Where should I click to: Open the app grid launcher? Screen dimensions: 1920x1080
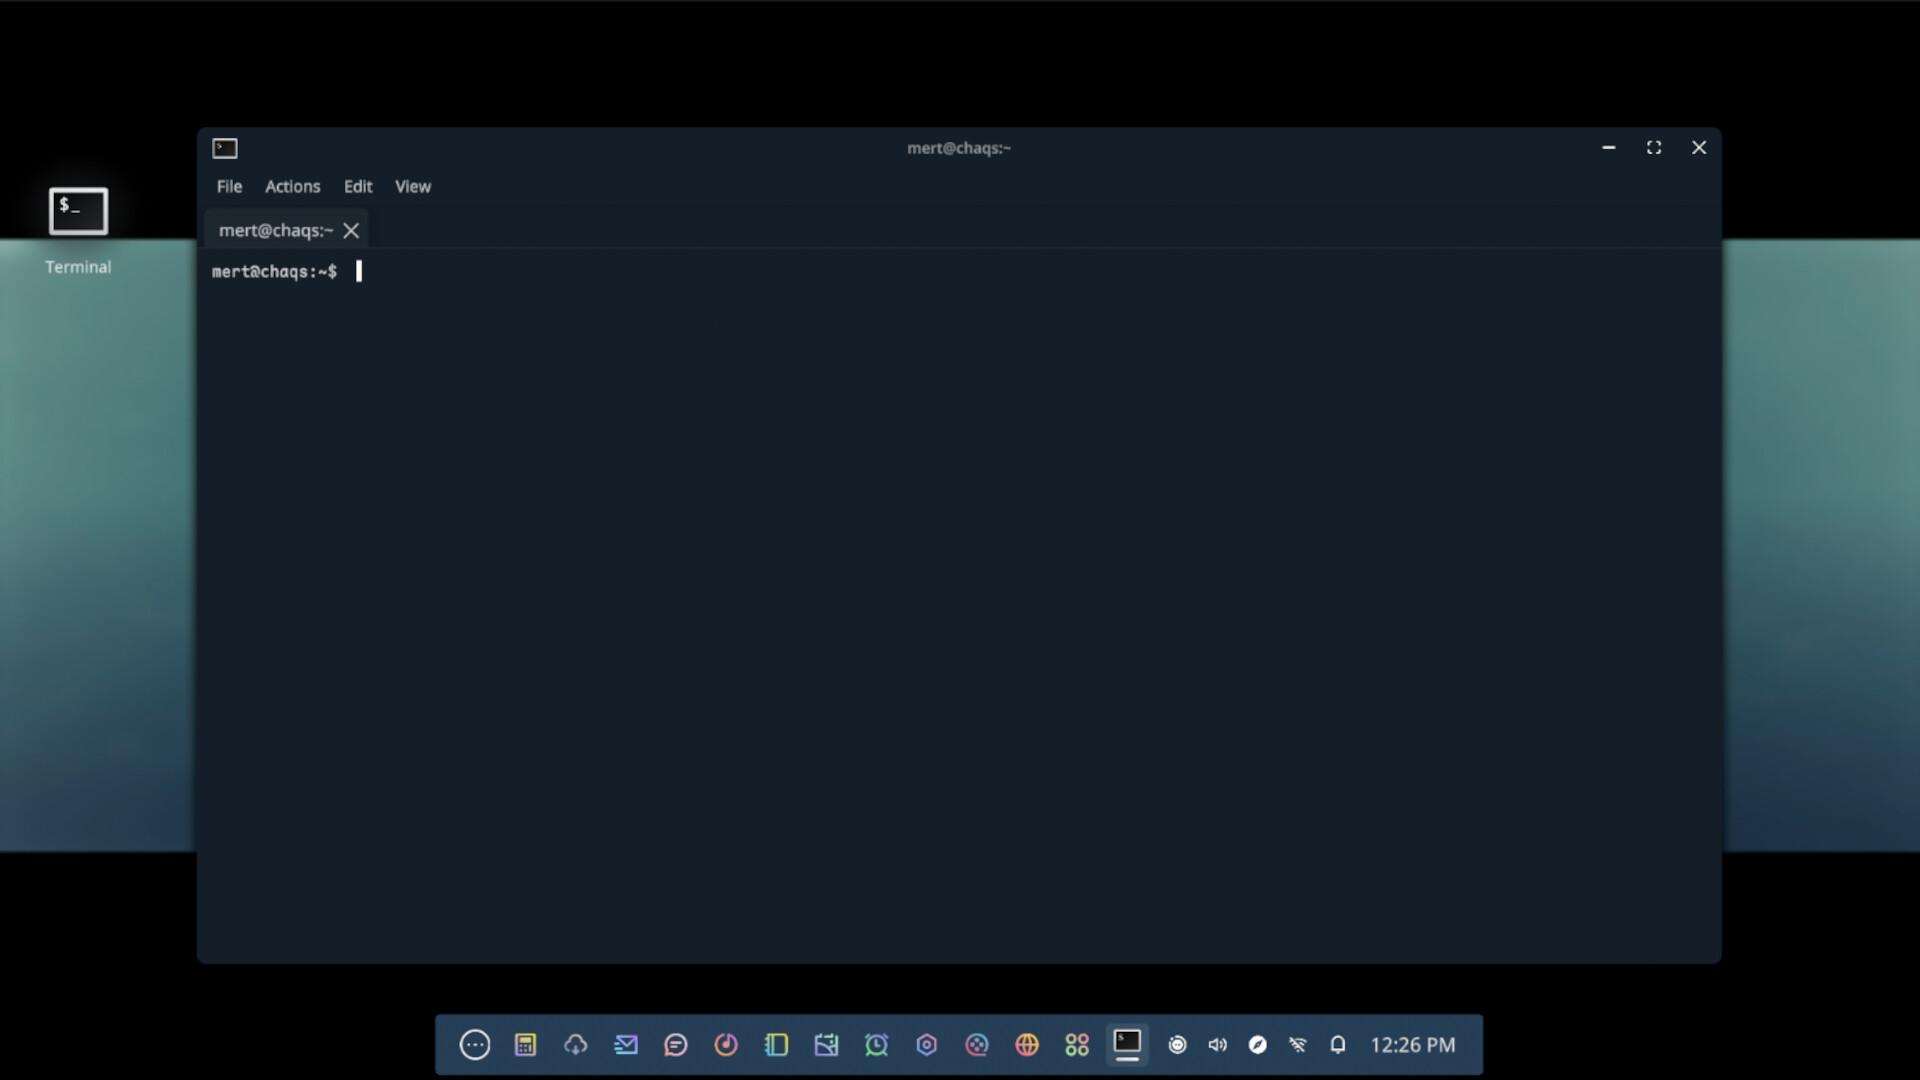[1077, 1044]
